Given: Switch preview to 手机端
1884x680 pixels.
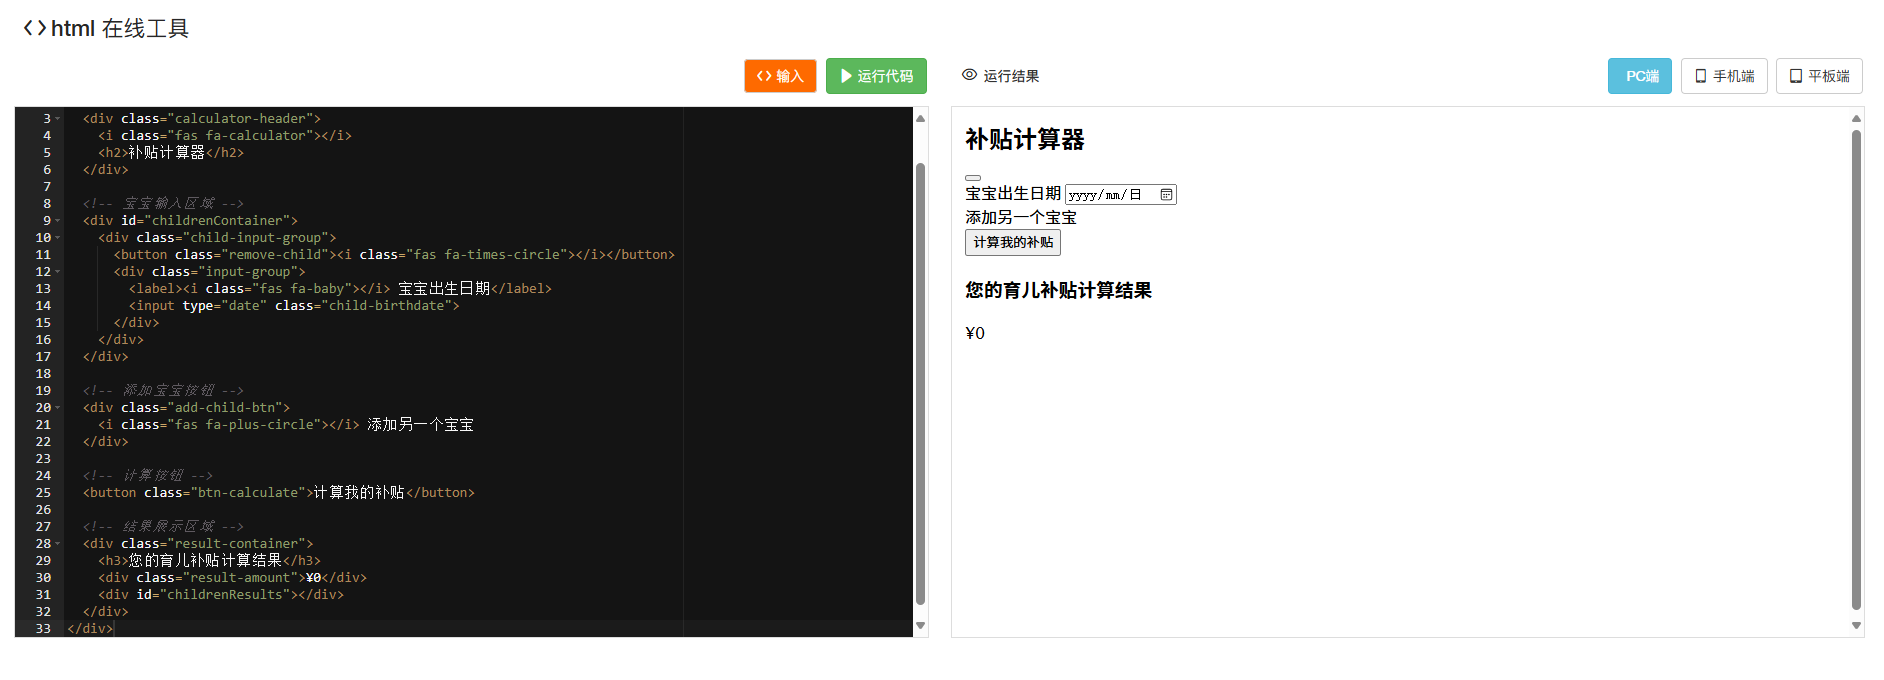Looking at the screenshot, I should pyautogui.click(x=1724, y=76).
